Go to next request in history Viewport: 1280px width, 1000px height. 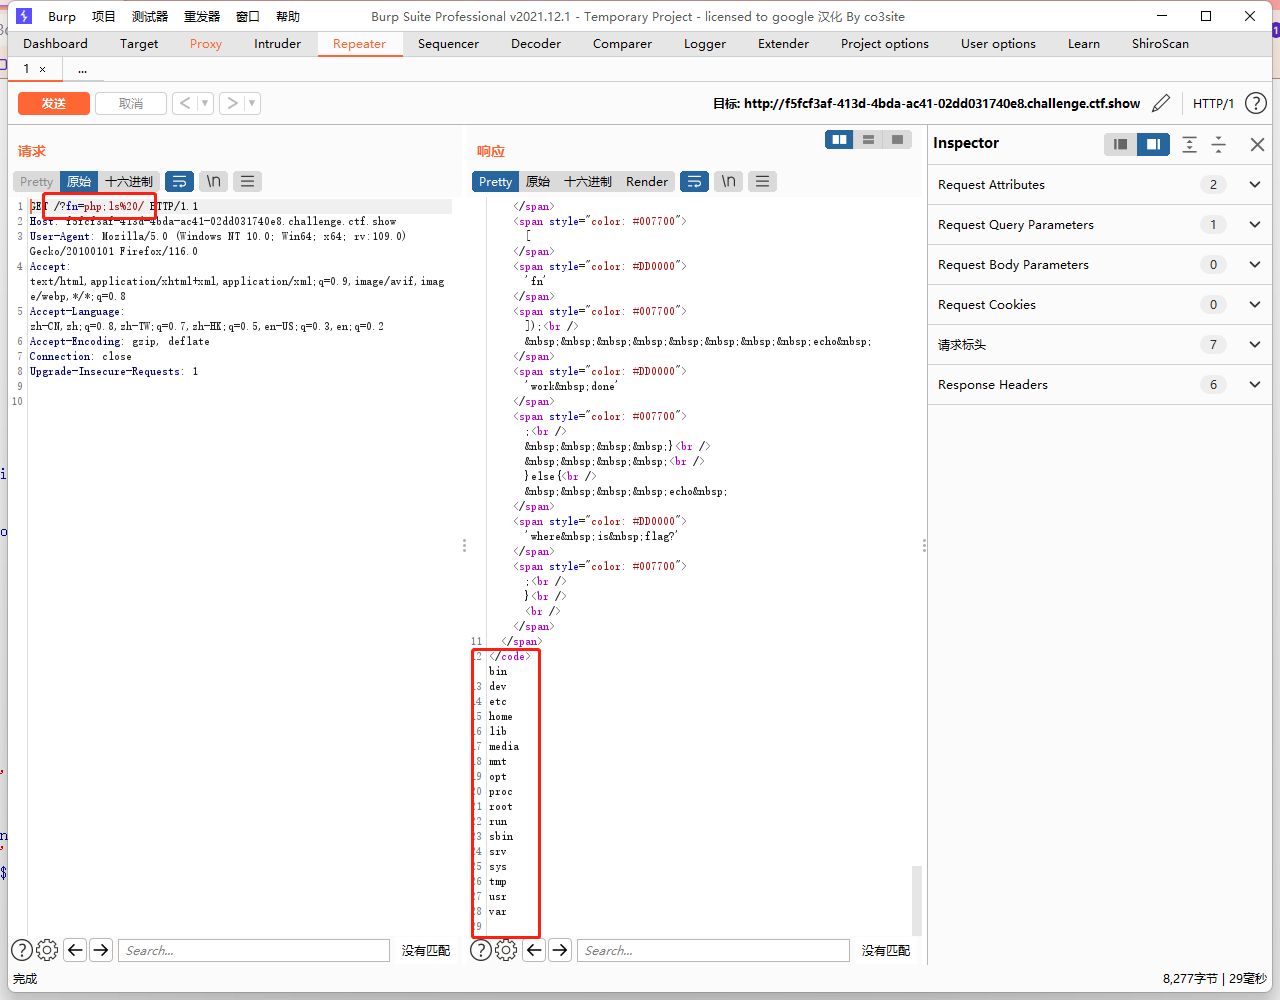tap(232, 103)
